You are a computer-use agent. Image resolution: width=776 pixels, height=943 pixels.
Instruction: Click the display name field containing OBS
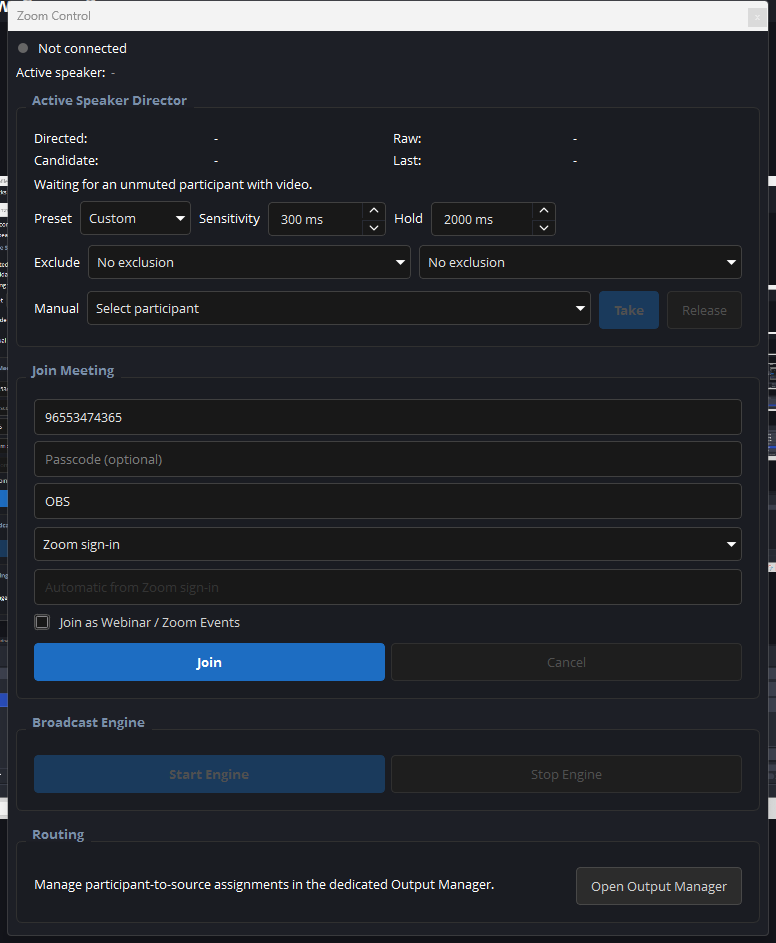(x=387, y=502)
